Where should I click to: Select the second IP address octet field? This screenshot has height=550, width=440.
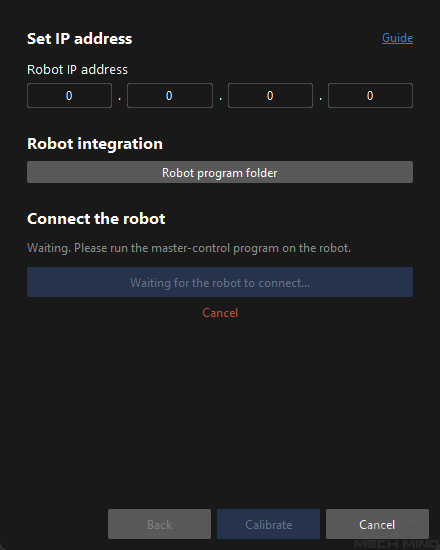tap(170, 95)
